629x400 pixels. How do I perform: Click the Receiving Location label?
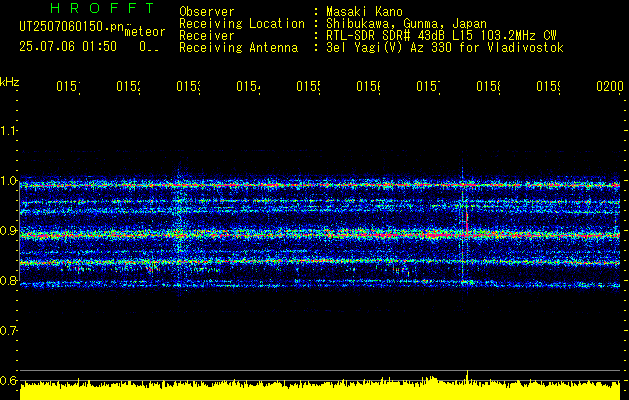coord(242,24)
